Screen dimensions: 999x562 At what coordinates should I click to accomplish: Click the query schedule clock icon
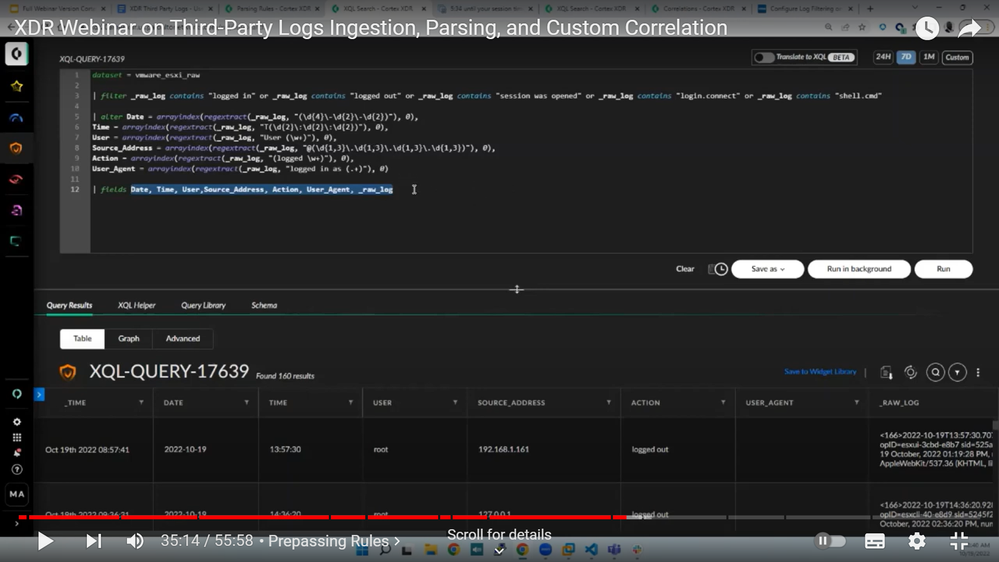point(717,269)
